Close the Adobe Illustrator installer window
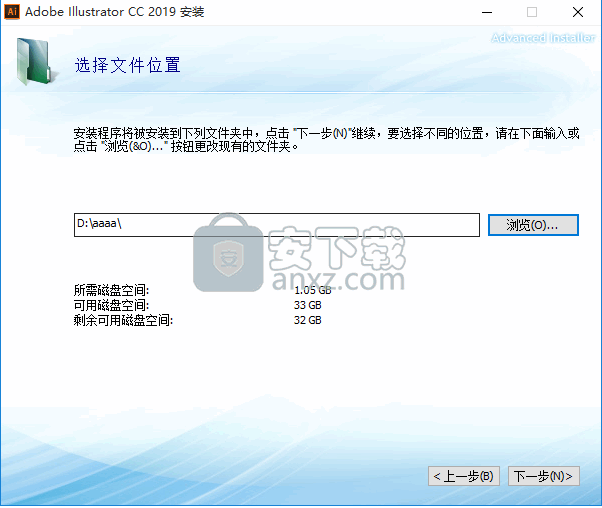 tap(577, 12)
